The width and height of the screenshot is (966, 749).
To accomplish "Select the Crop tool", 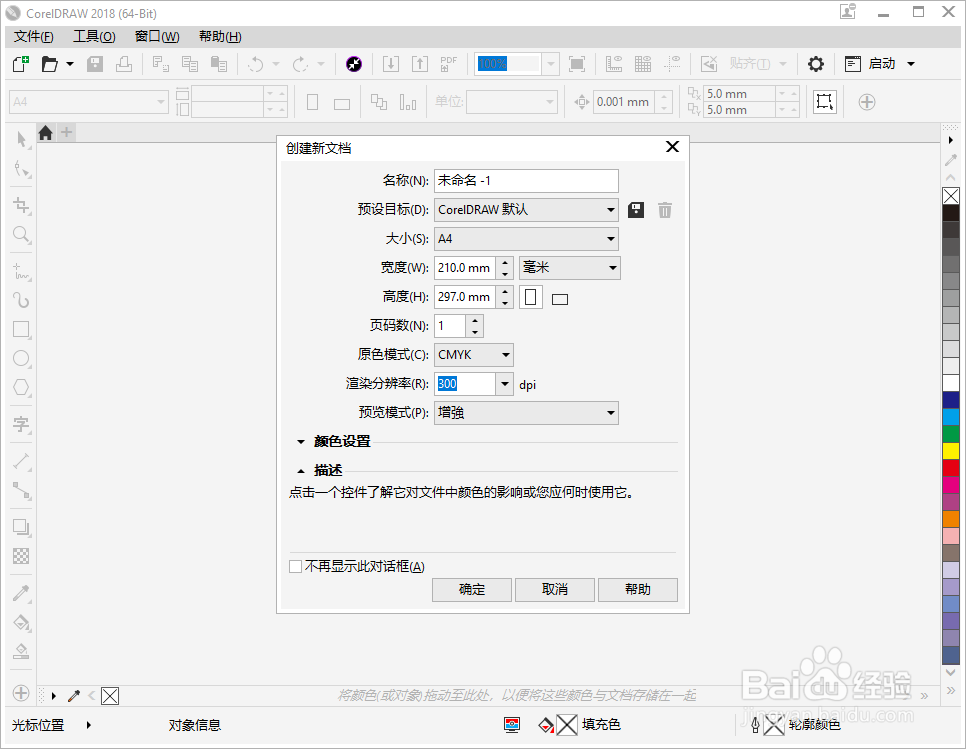I will [x=22, y=205].
